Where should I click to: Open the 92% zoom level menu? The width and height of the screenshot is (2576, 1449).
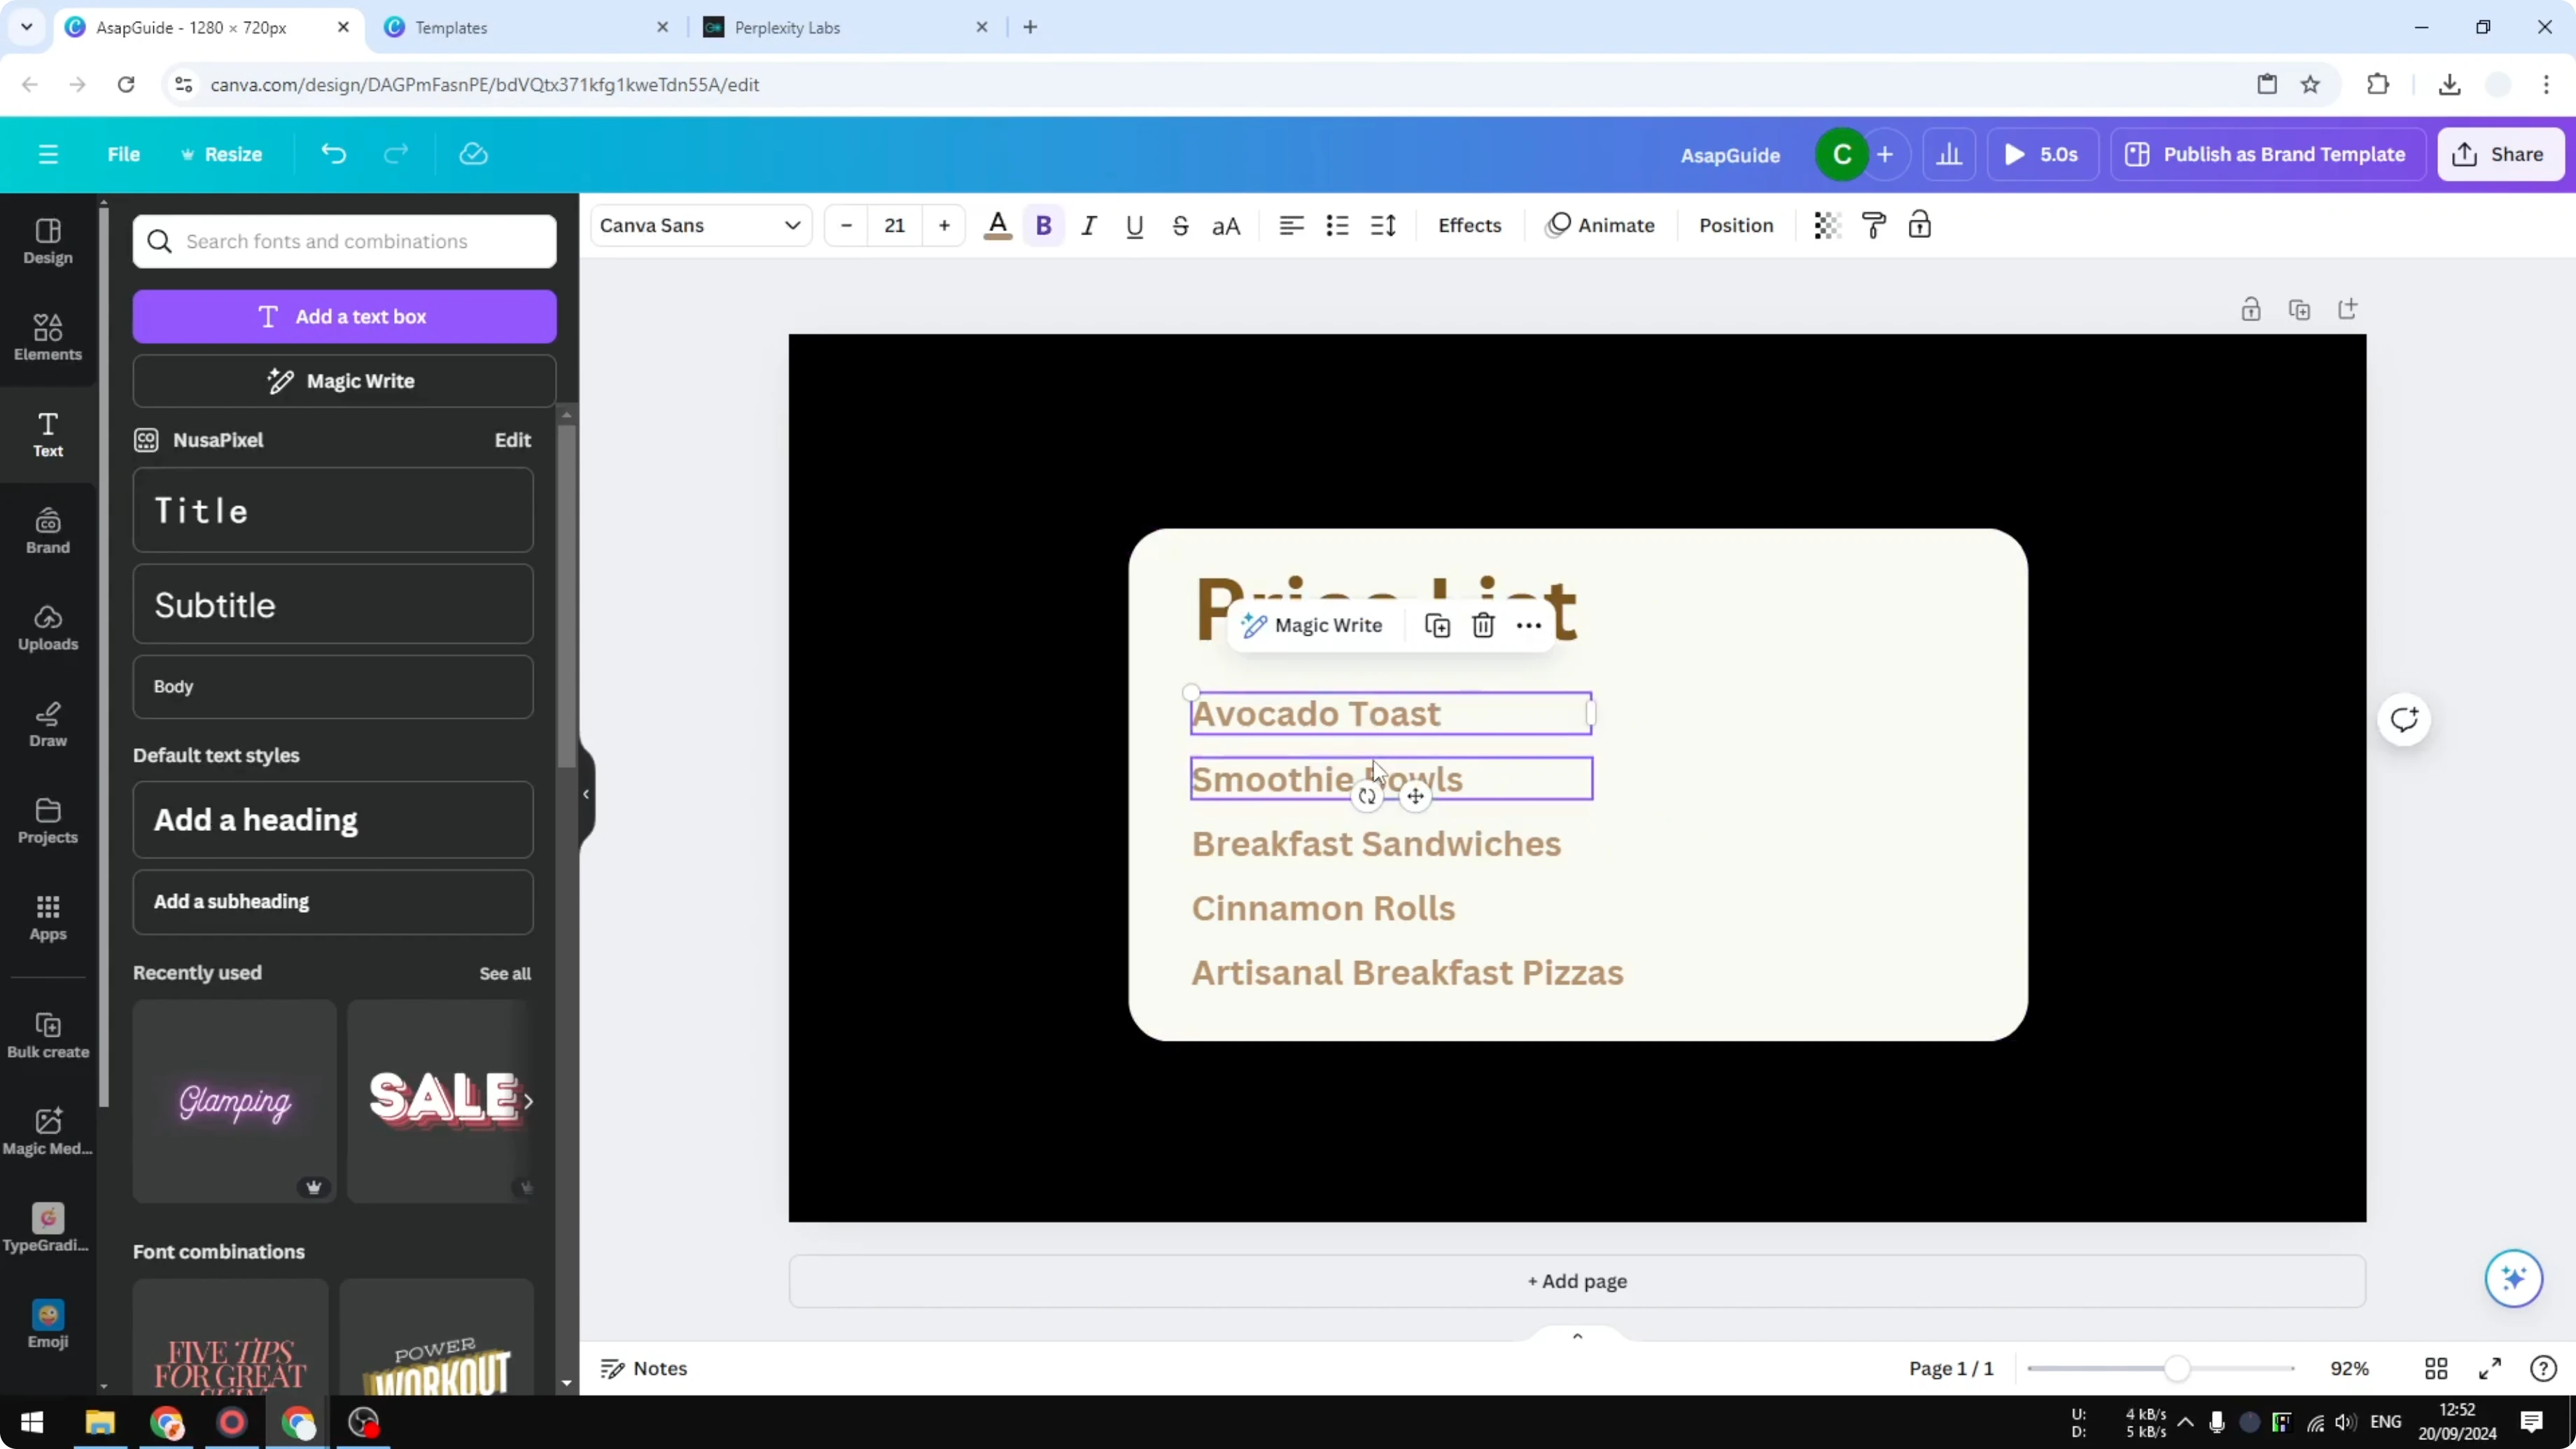[x=2349, y=1369]
